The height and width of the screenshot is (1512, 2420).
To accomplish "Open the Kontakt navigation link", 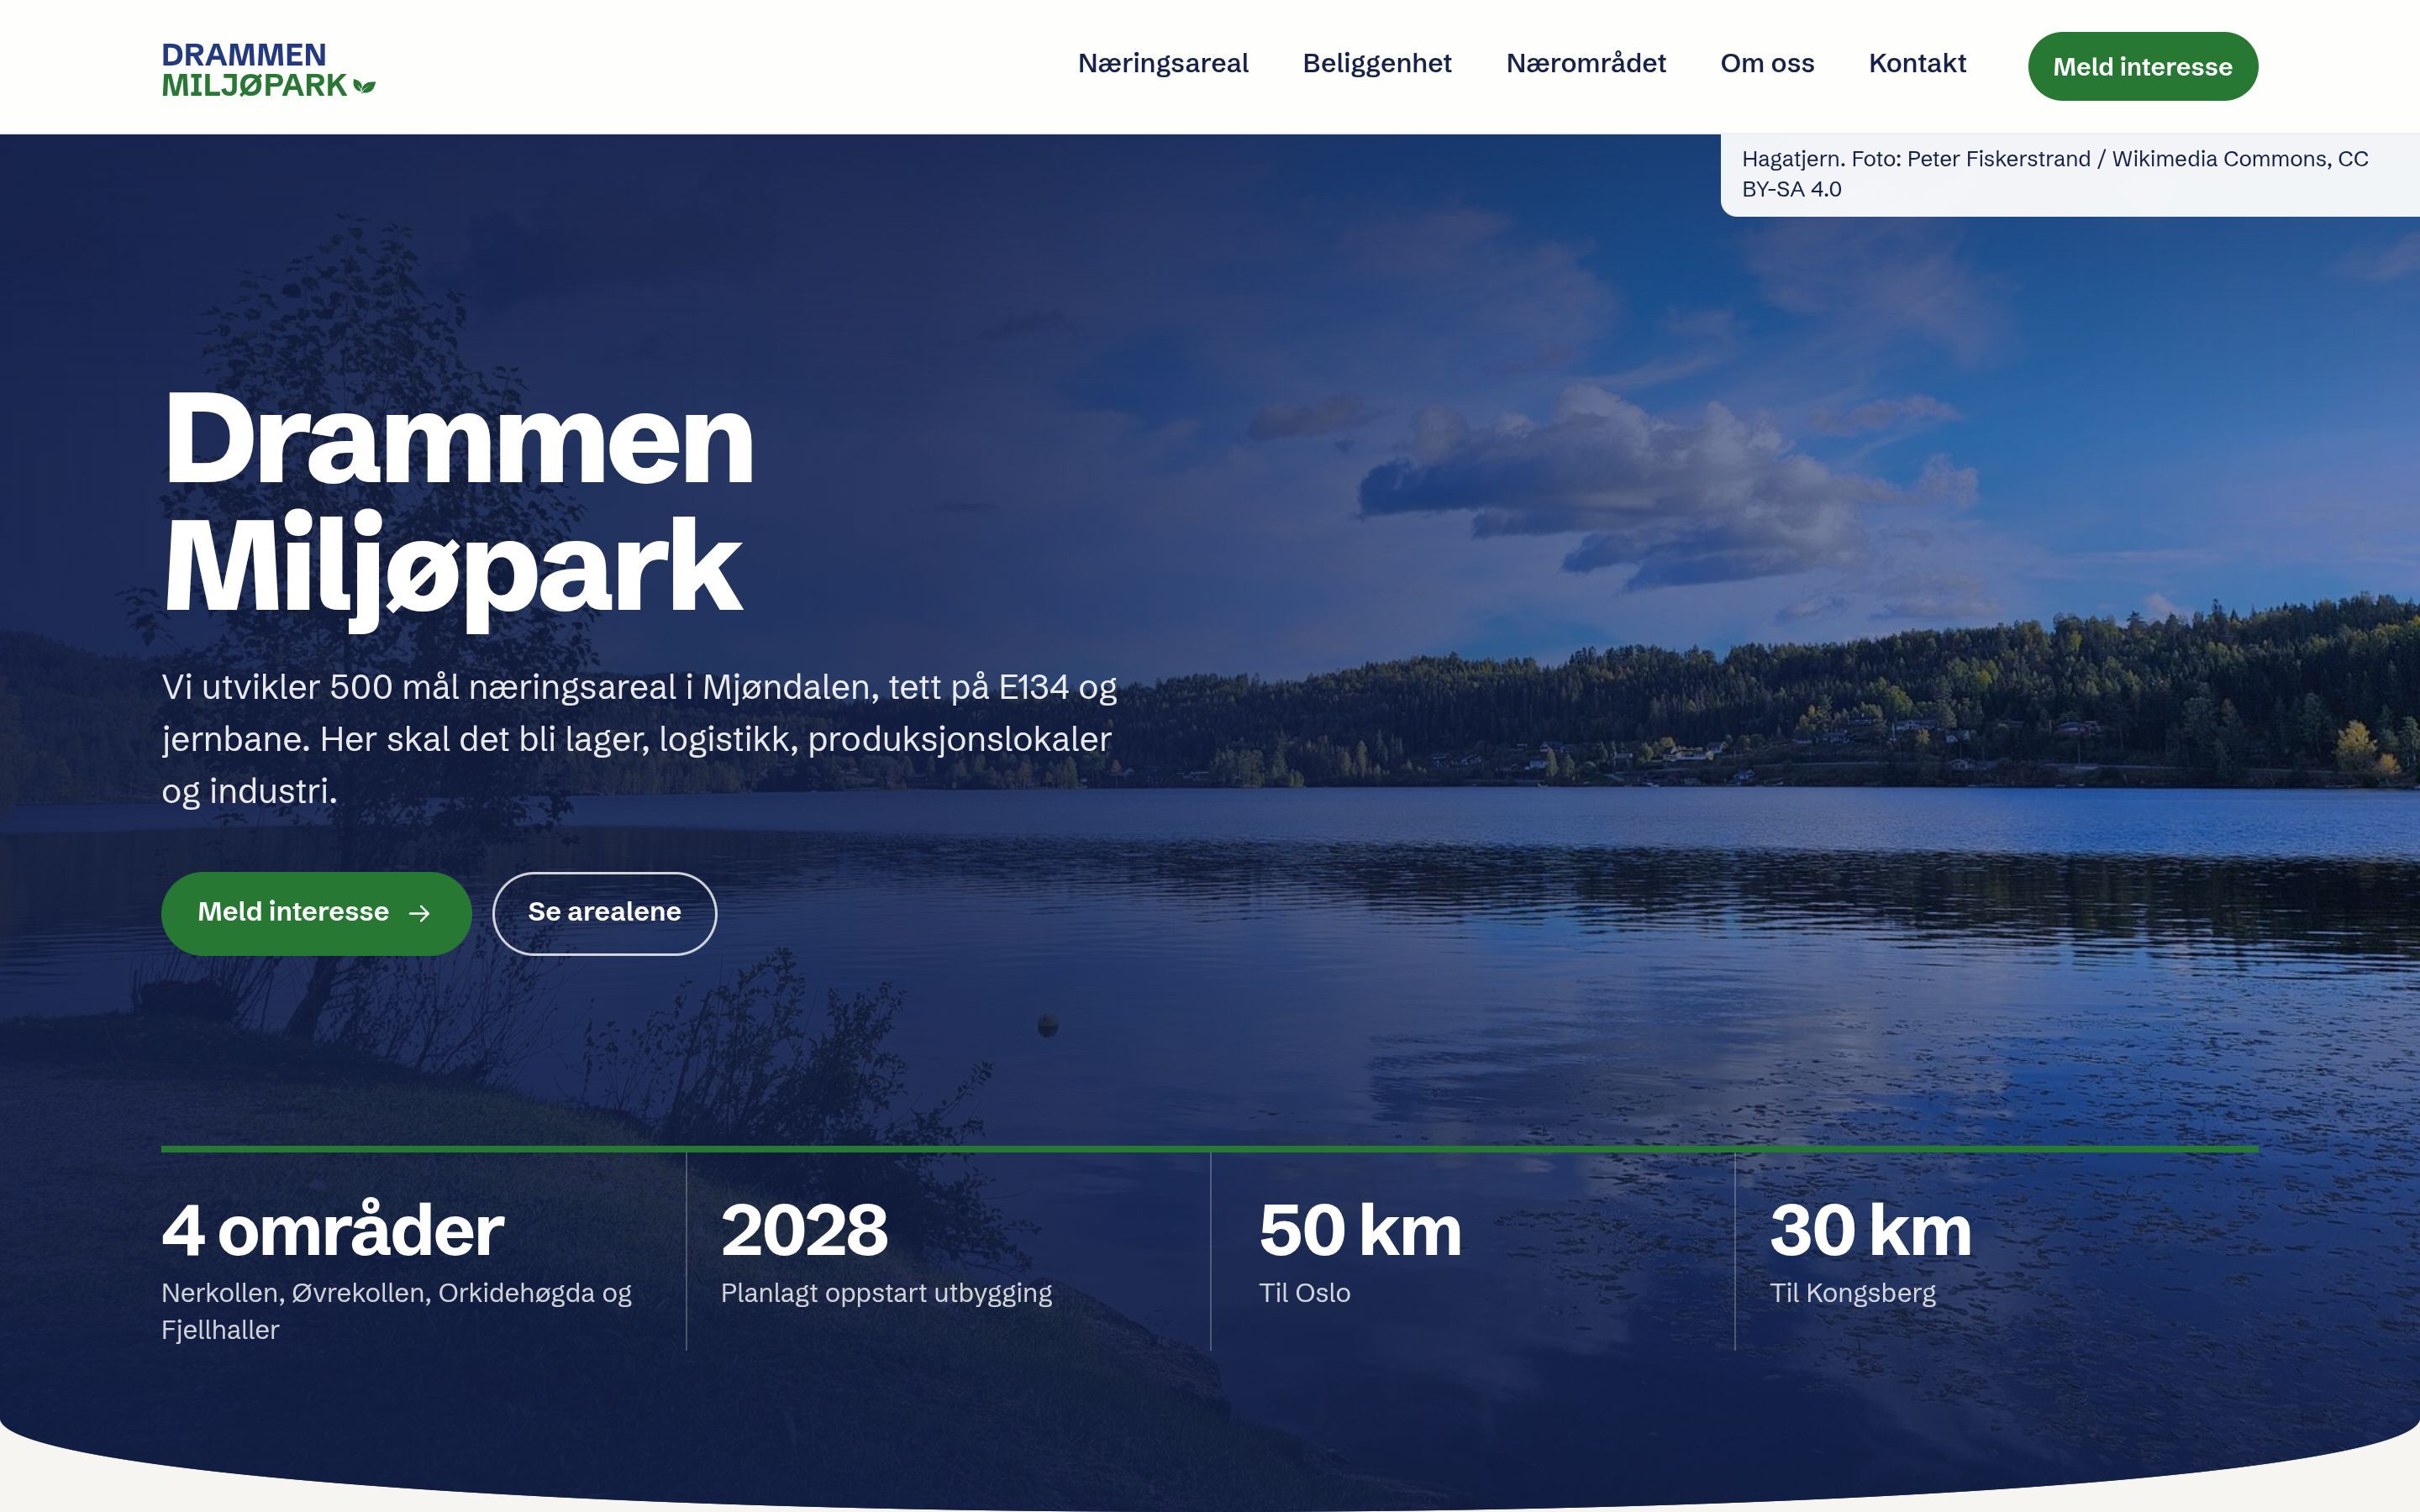I will coord(1917,63).
